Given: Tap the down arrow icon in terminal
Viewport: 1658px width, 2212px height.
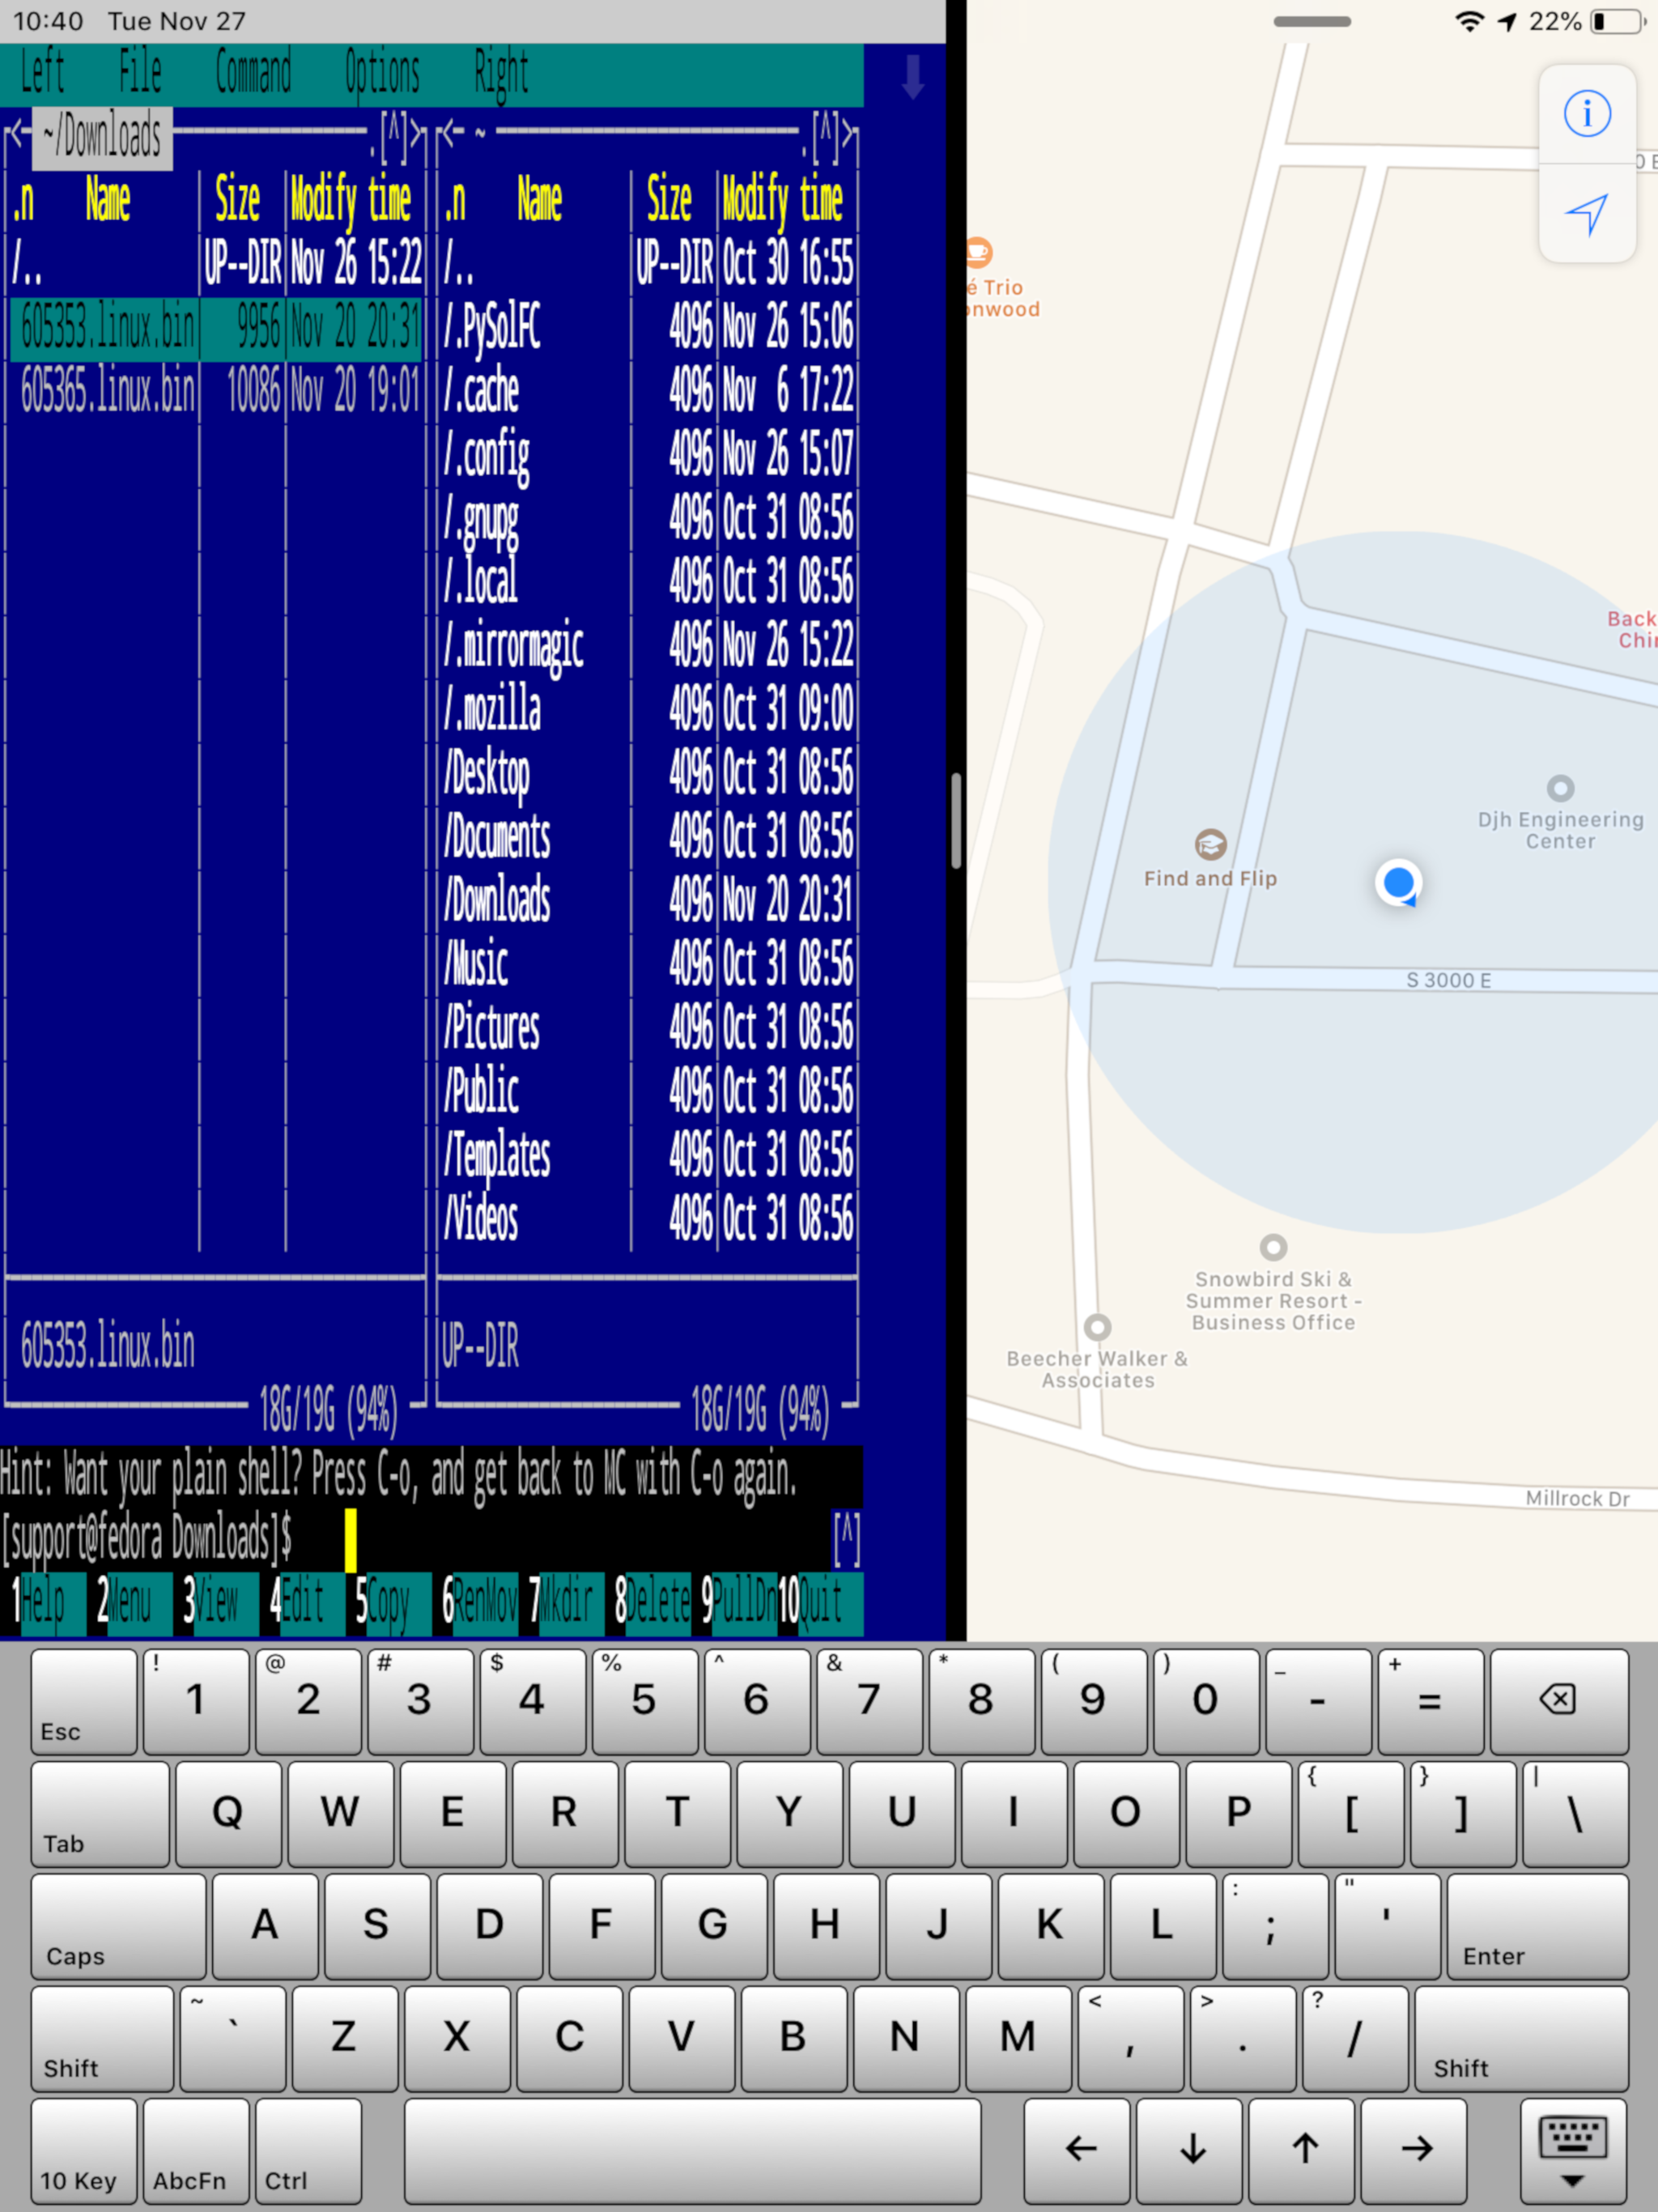Looking at the screenshot, I should point(913,77).
